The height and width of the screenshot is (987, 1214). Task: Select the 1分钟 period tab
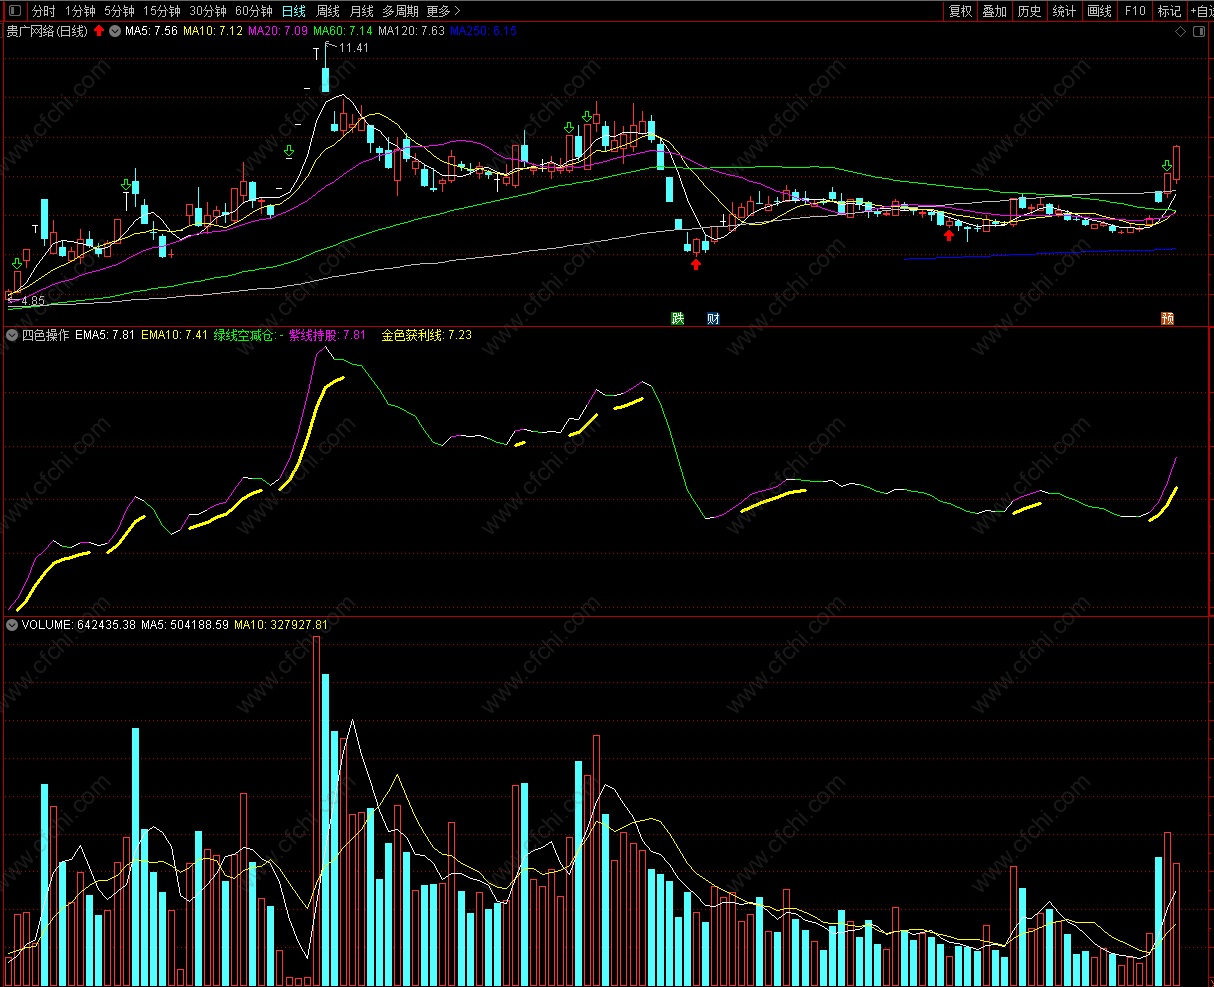tap(81, 11)
